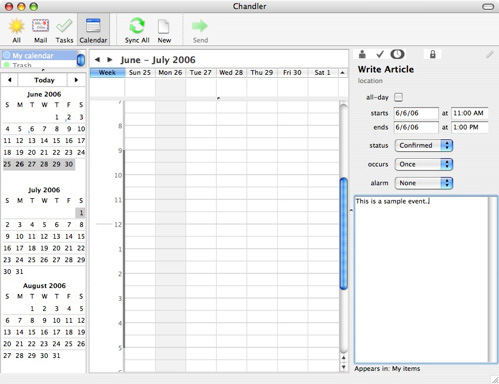Screen dimensions: 499x384
Task: Switch to the Tasks view
Action: (64, 31)
